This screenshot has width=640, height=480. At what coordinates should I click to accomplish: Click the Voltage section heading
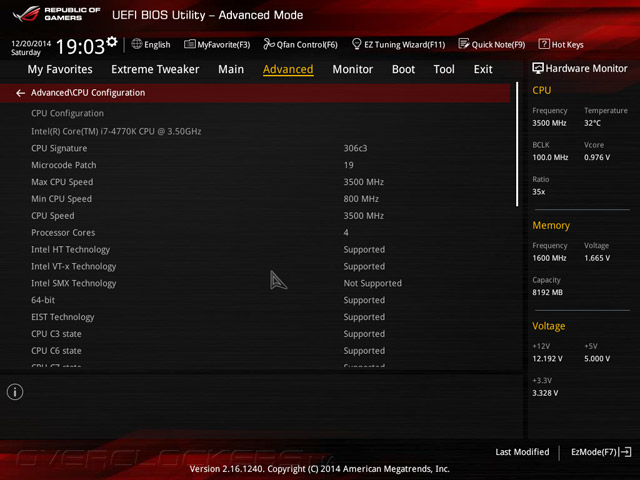tap(549, 326)
